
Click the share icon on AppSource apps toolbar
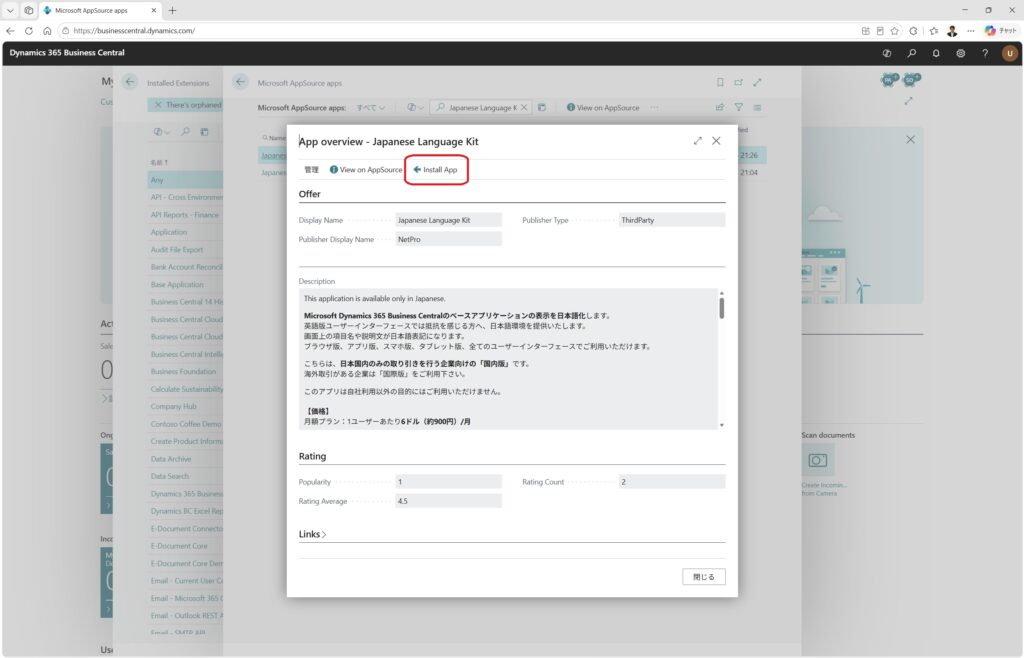click(720, 108)
